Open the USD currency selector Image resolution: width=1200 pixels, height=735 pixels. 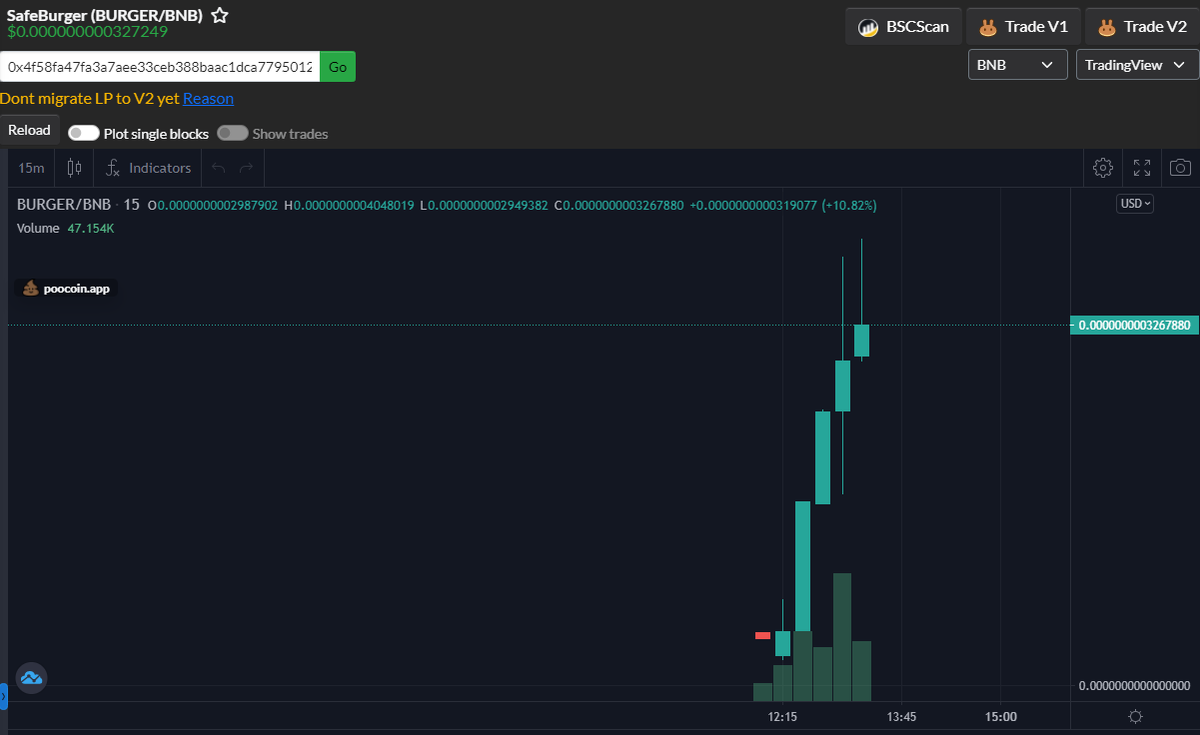coord(1135,203)
